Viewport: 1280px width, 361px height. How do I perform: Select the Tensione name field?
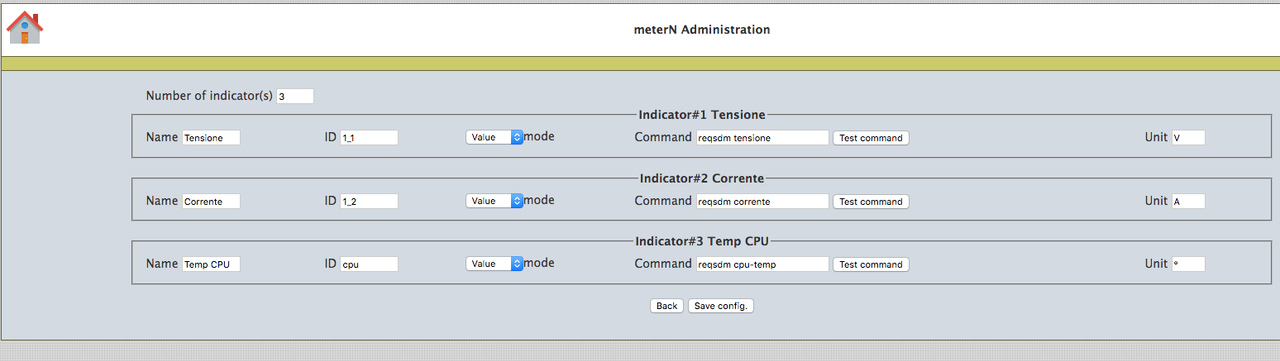pos(211,138)
